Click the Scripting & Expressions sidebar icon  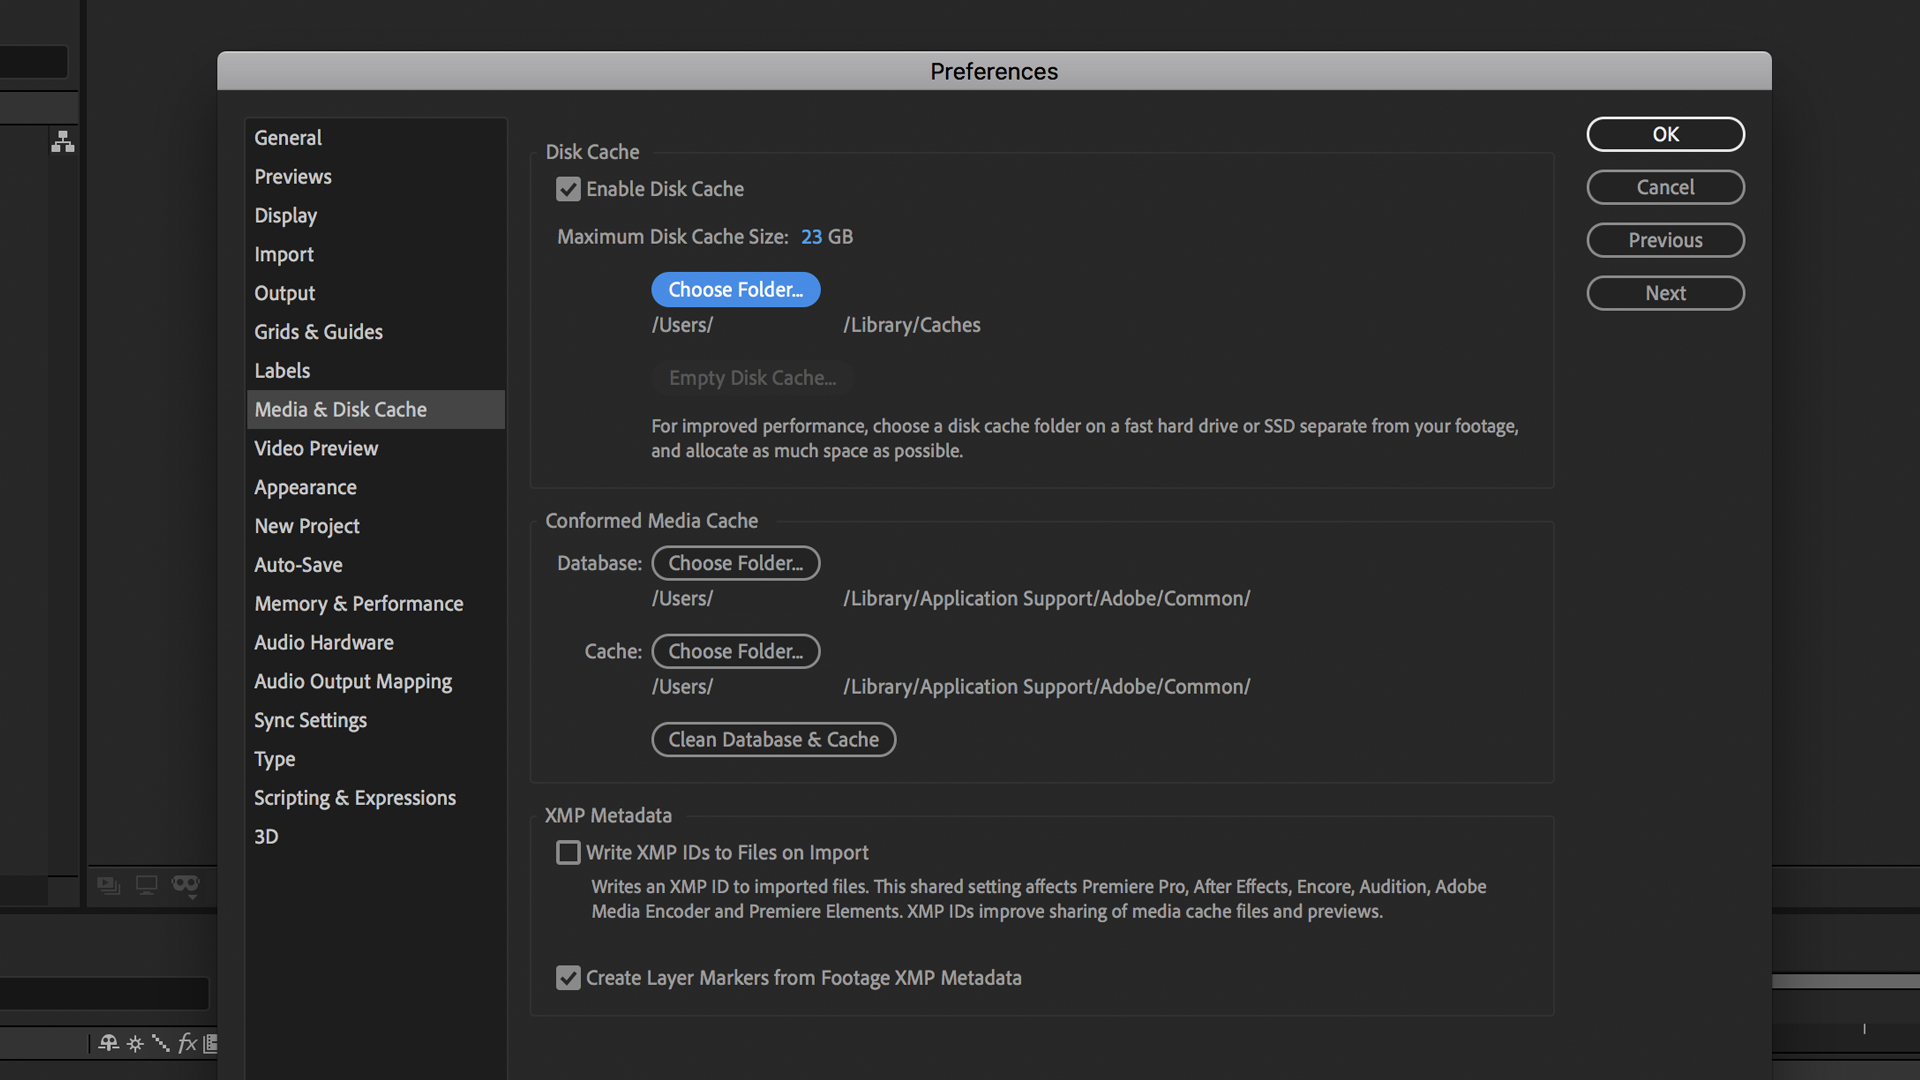point(355,796)
